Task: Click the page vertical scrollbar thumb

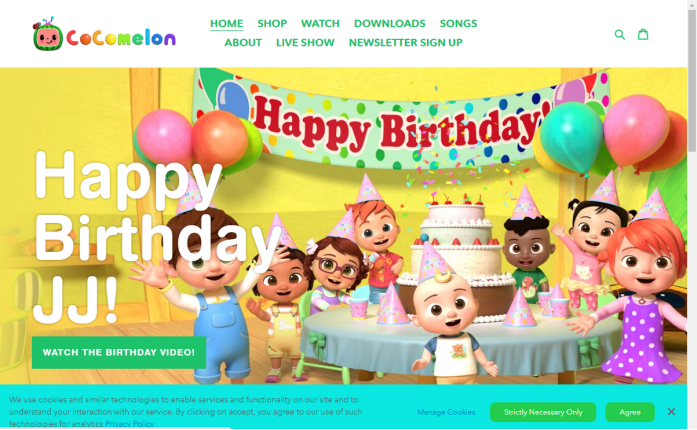Action: coord(692,80)
